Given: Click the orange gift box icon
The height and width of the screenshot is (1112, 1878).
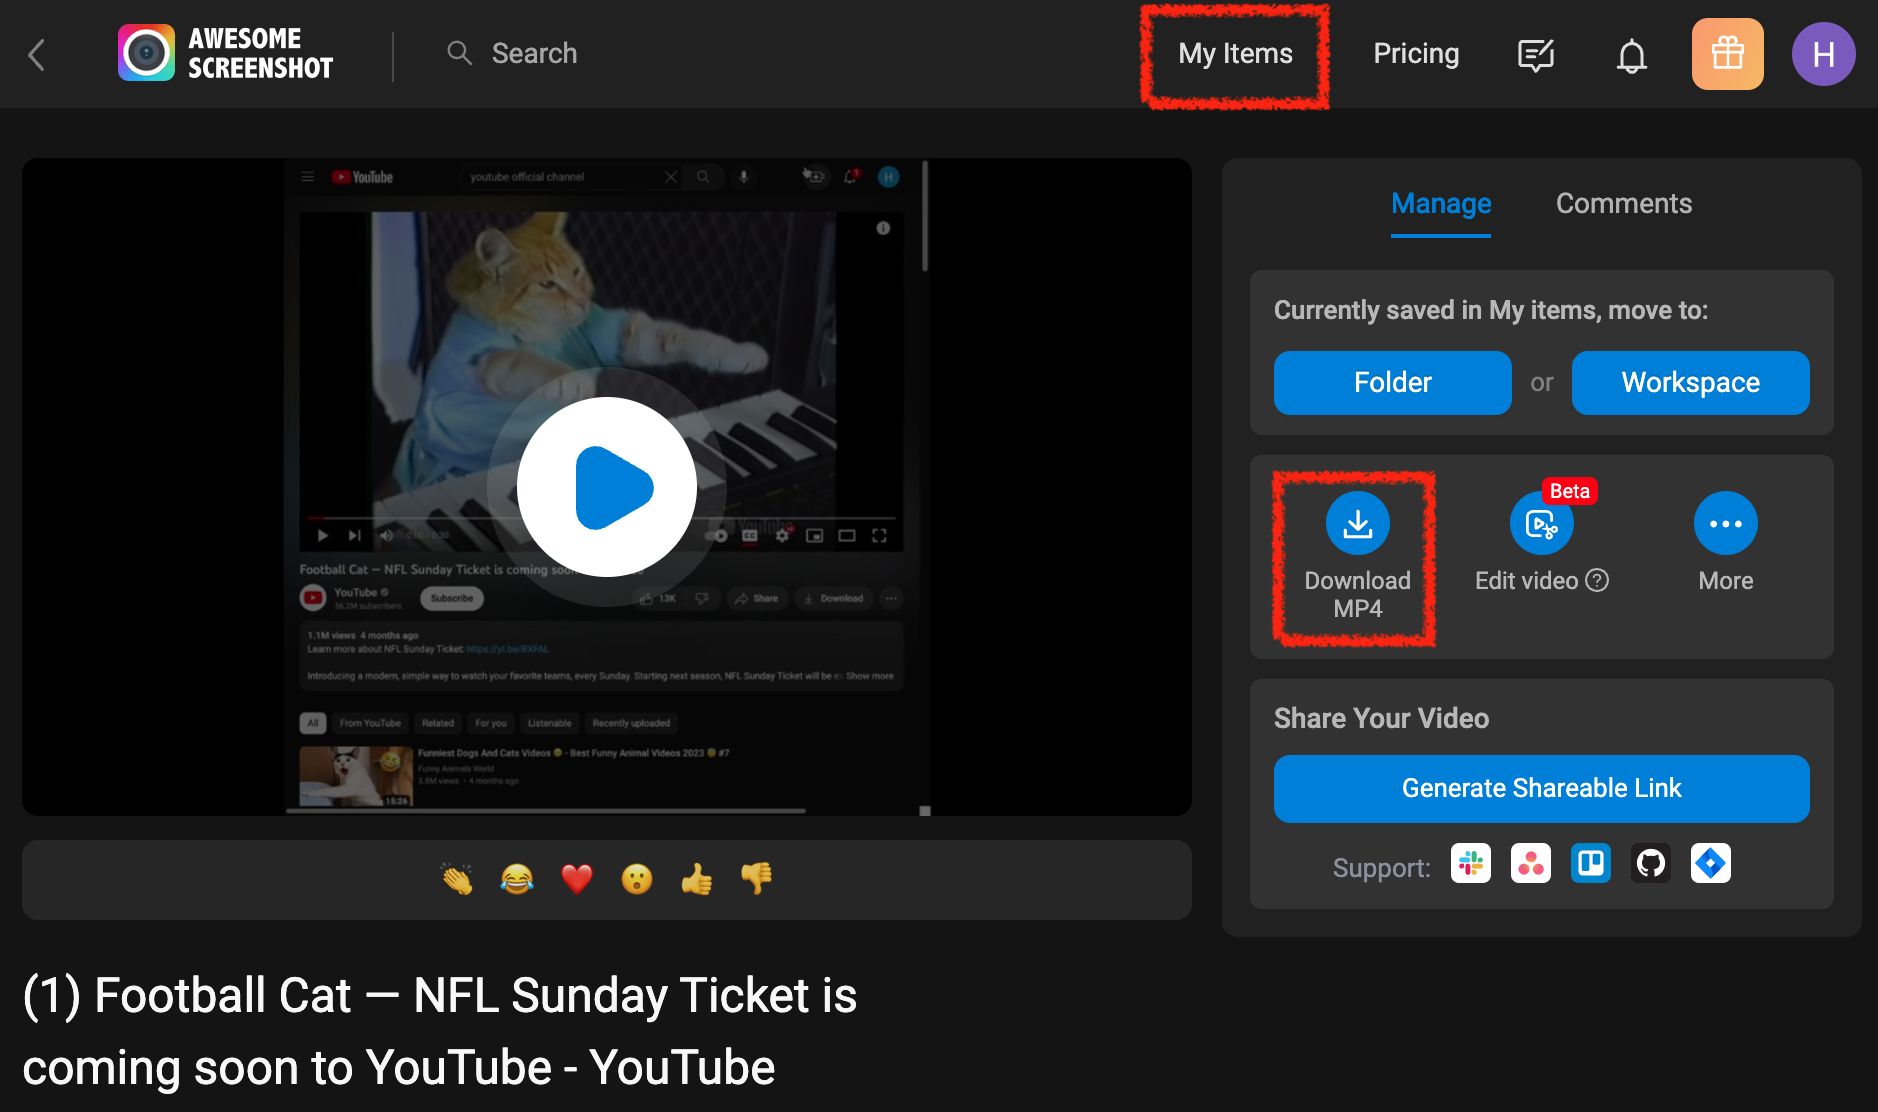Looking at the screenshot, I should pos(1727,54).
